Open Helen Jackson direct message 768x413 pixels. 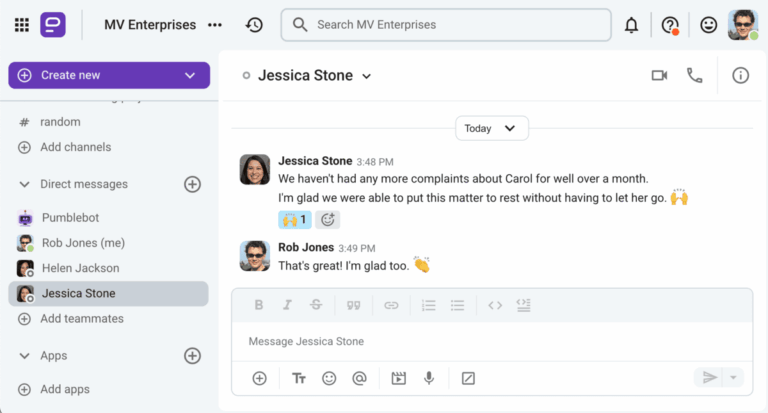pyautogui.click(x=80, y=268)
